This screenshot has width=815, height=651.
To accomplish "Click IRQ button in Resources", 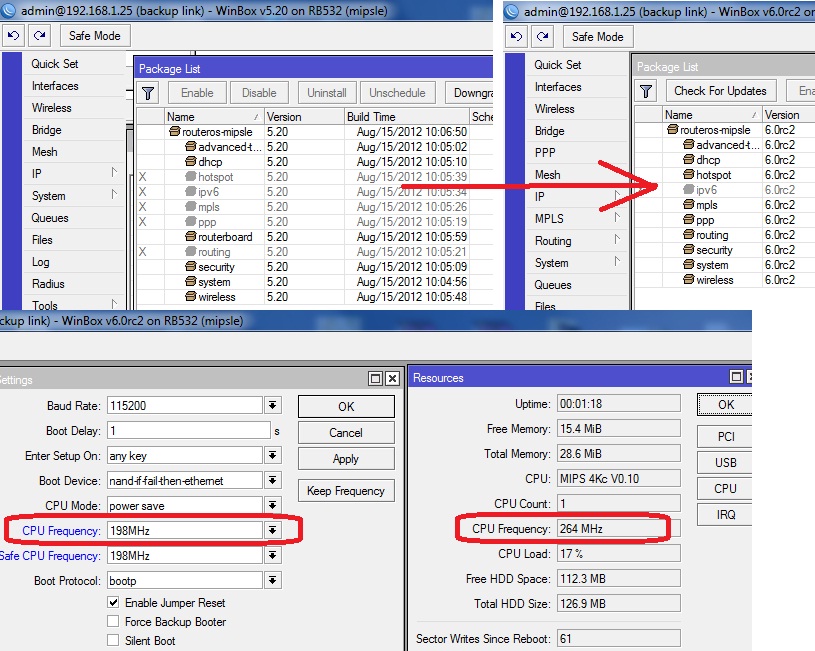I will coord(726,515).
